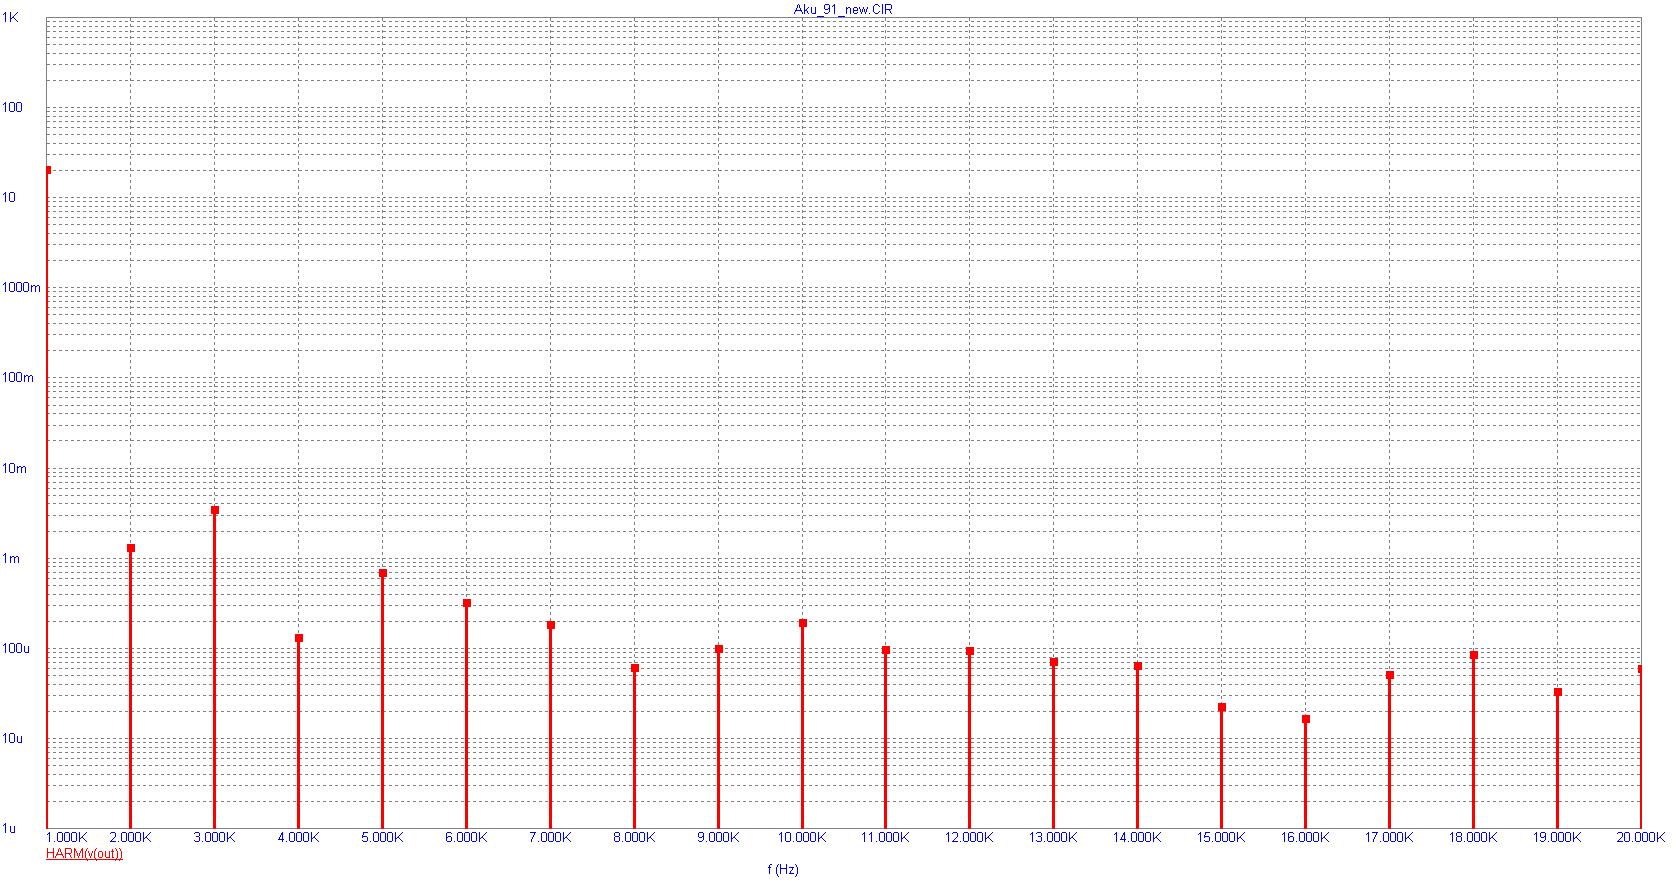Click the f (Hz) axis label
This screenshot has width=1676, height=883.
point(783,869)
